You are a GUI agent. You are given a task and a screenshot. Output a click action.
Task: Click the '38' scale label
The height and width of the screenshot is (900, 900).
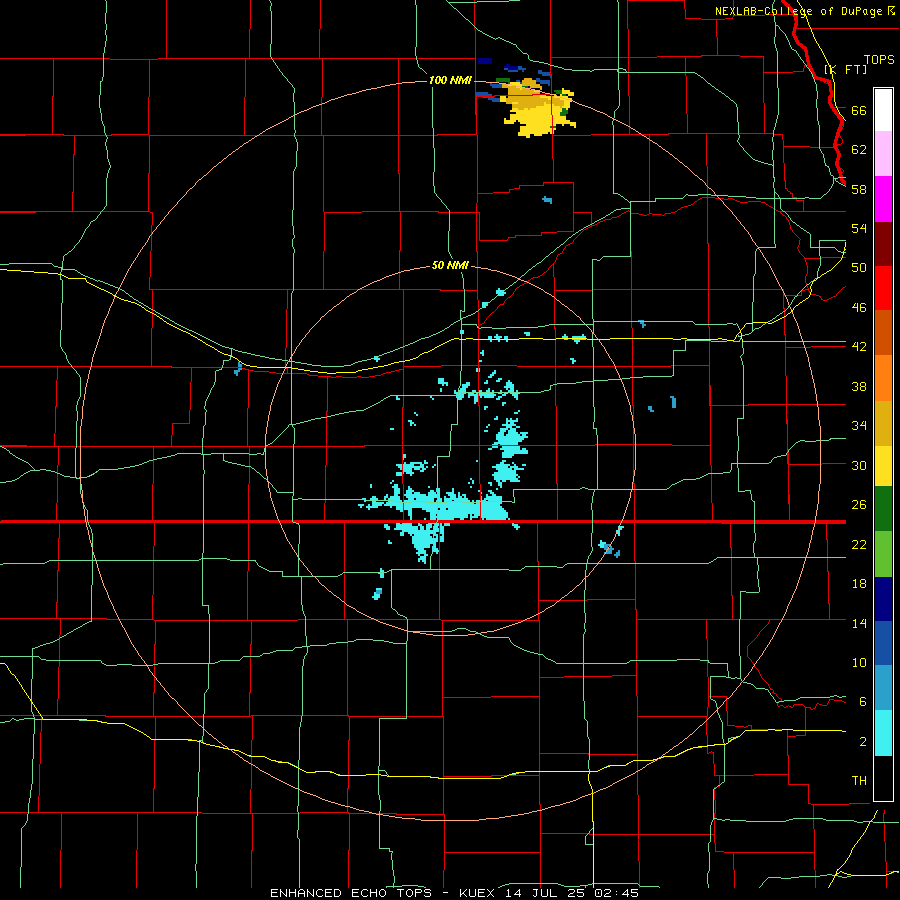859,386
